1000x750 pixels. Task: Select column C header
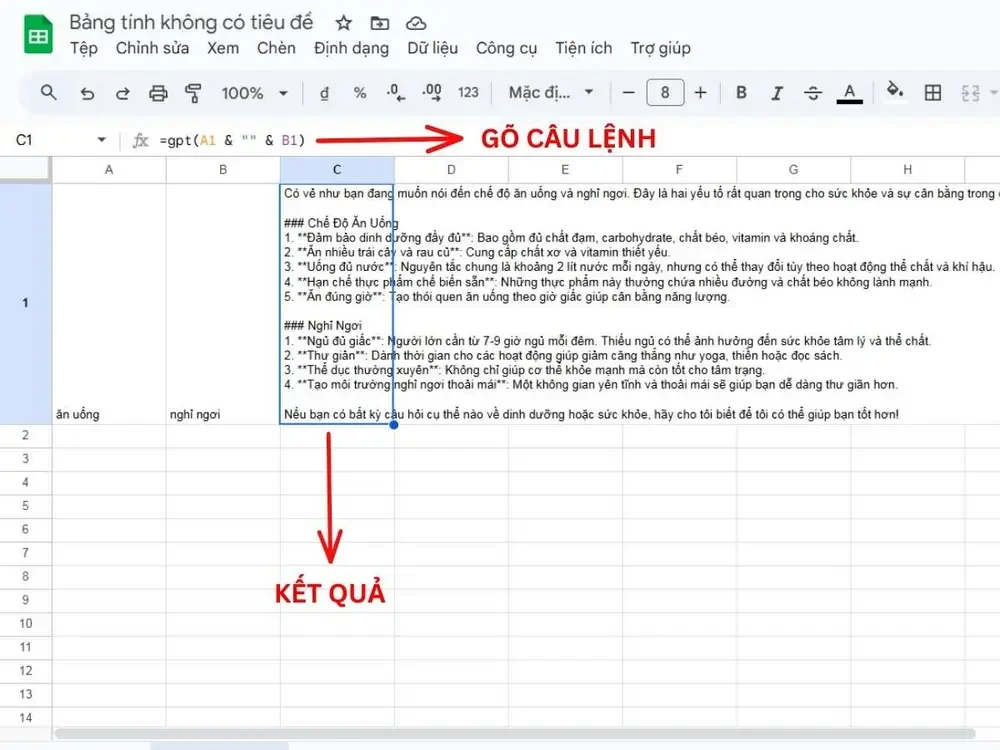337,170
